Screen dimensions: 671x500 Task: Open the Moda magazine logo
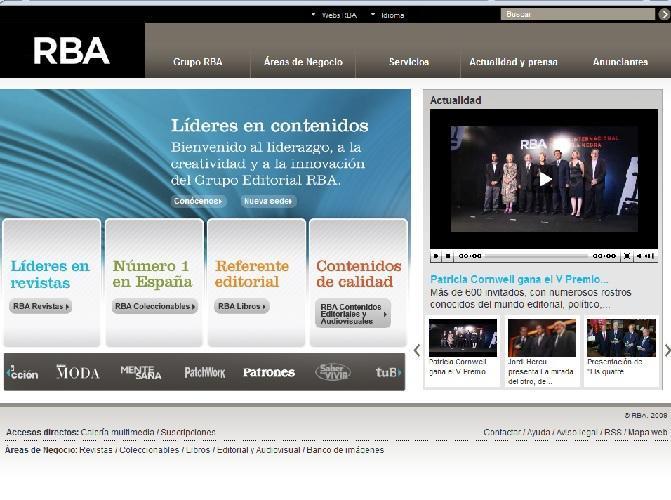(78, 372)
